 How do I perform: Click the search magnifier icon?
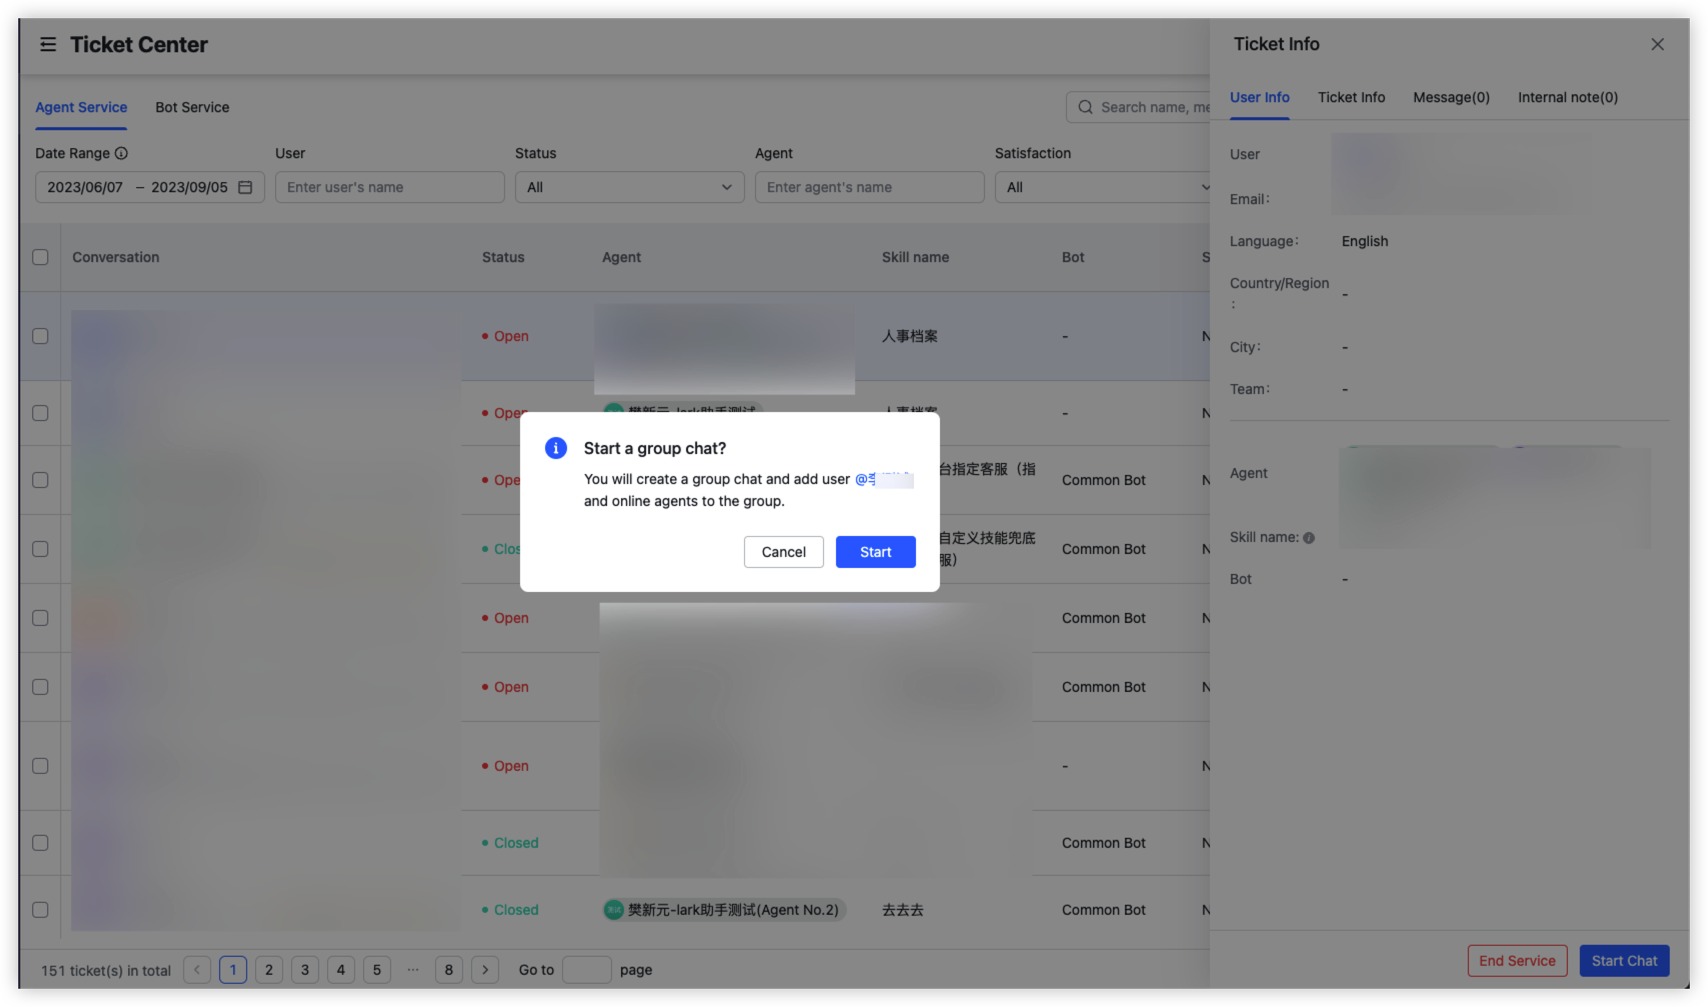tap(1085, 107)
